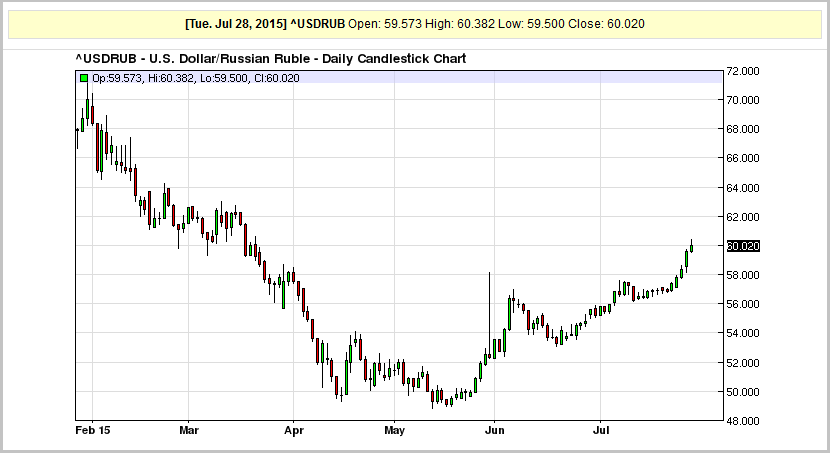Click the 'Apr' date axis label
This screenshot has height=453, width=830.
pos(294,431)
